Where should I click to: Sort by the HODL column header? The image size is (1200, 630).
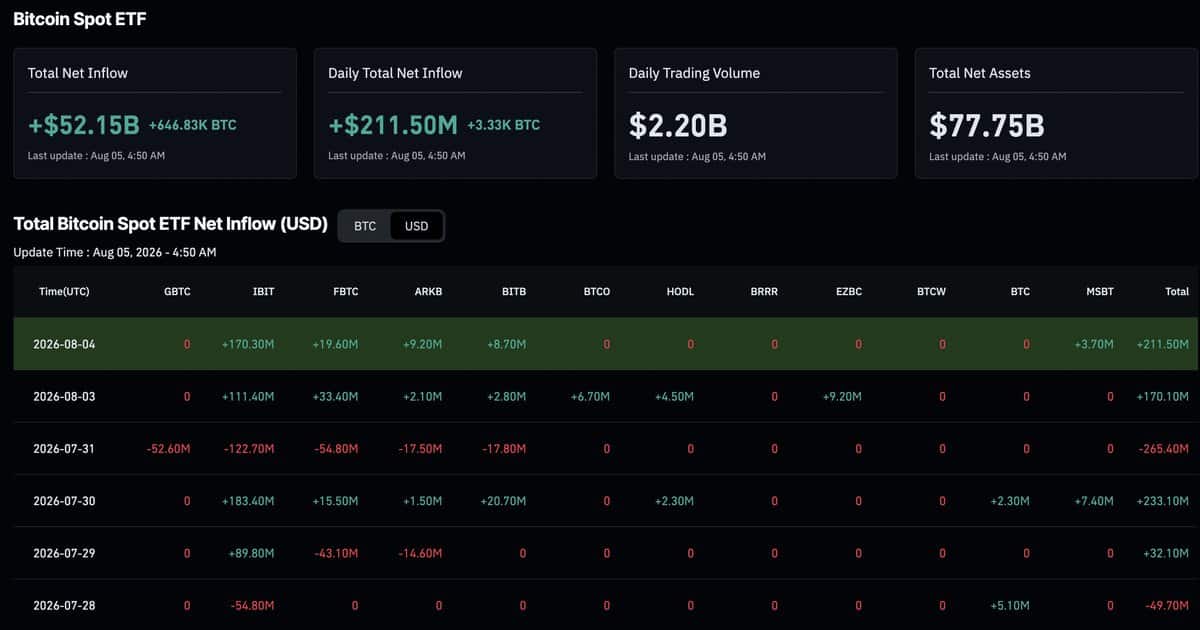click(680, 292)
